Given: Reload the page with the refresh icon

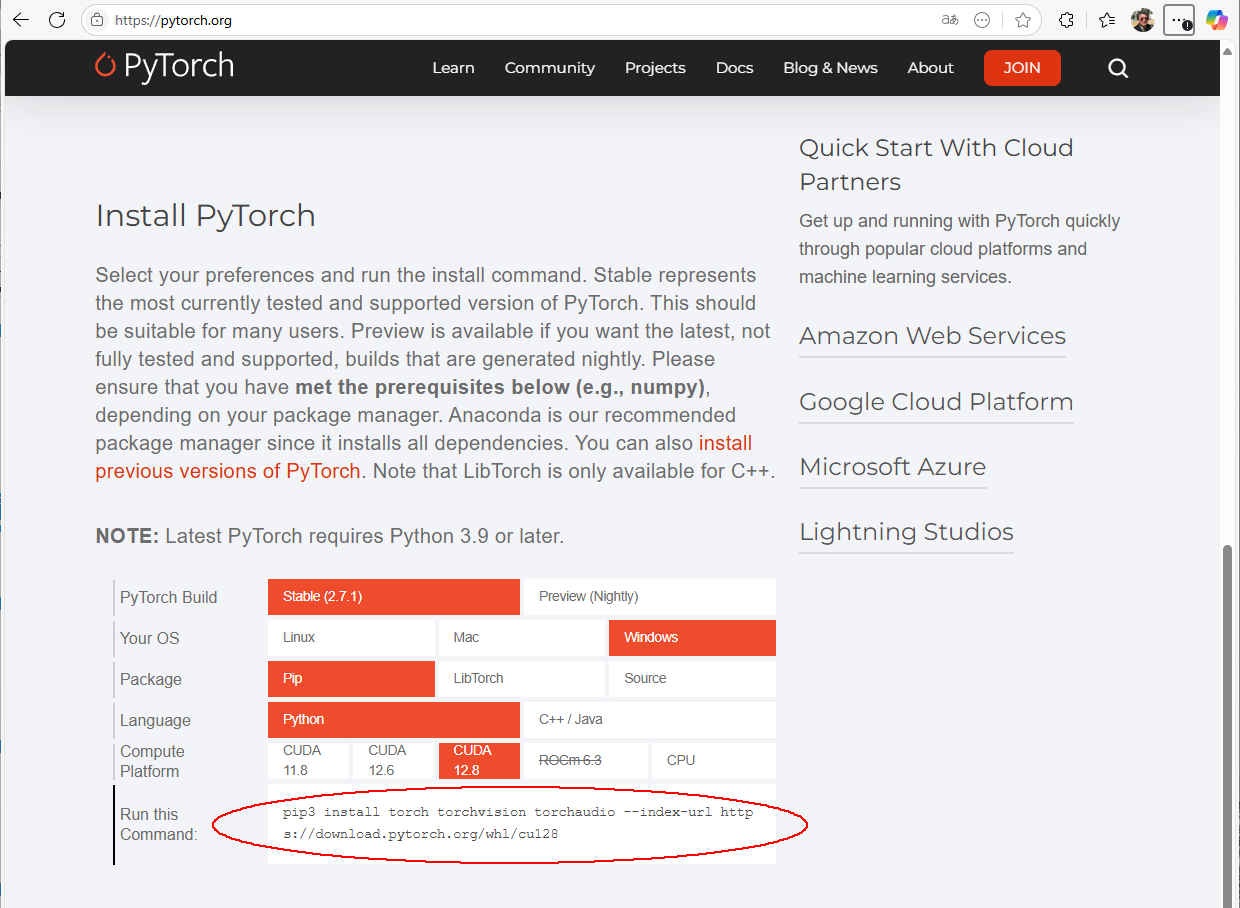Looking at the screenshot, I should (57, 20).
